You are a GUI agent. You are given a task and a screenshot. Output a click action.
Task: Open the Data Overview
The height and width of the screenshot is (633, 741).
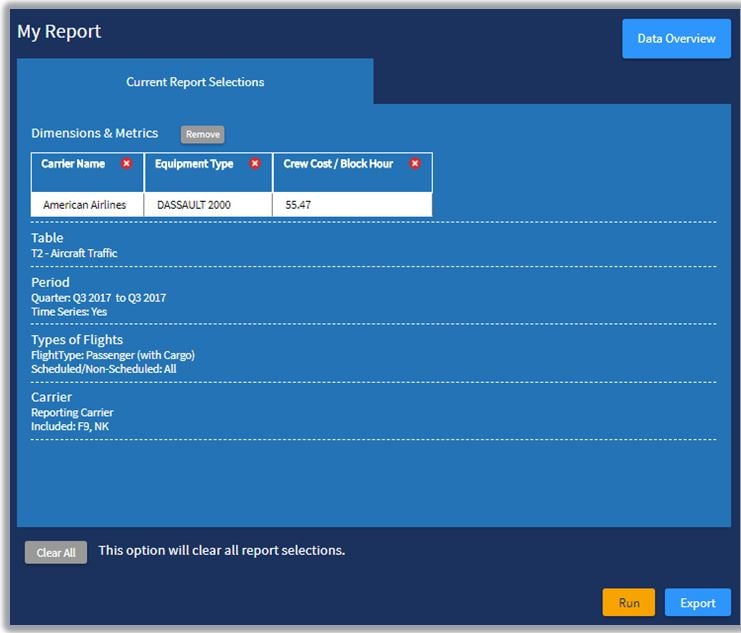676,39
